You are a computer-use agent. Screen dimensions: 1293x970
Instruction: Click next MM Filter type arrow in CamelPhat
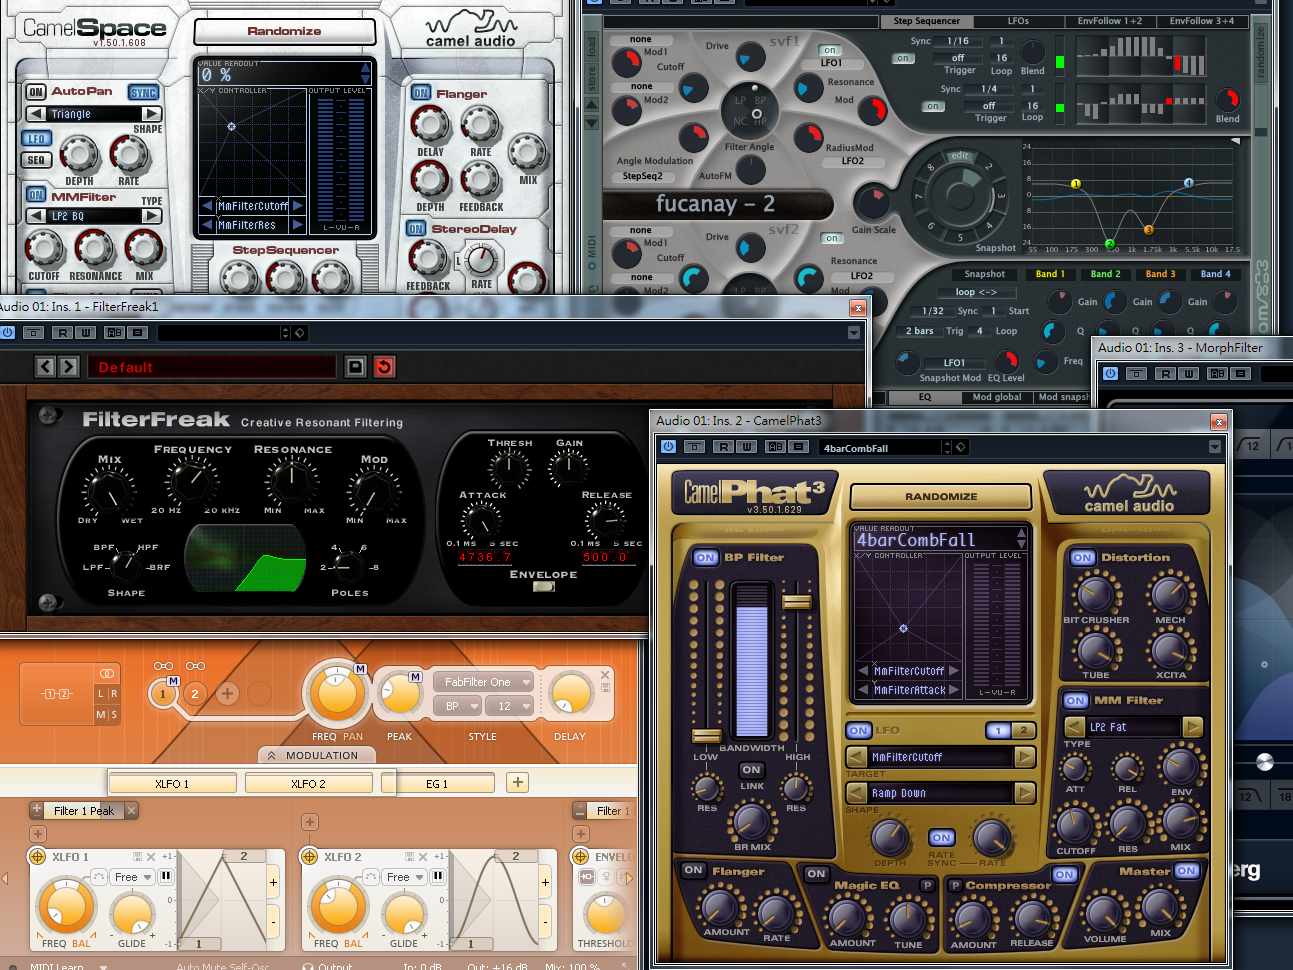1192,727
